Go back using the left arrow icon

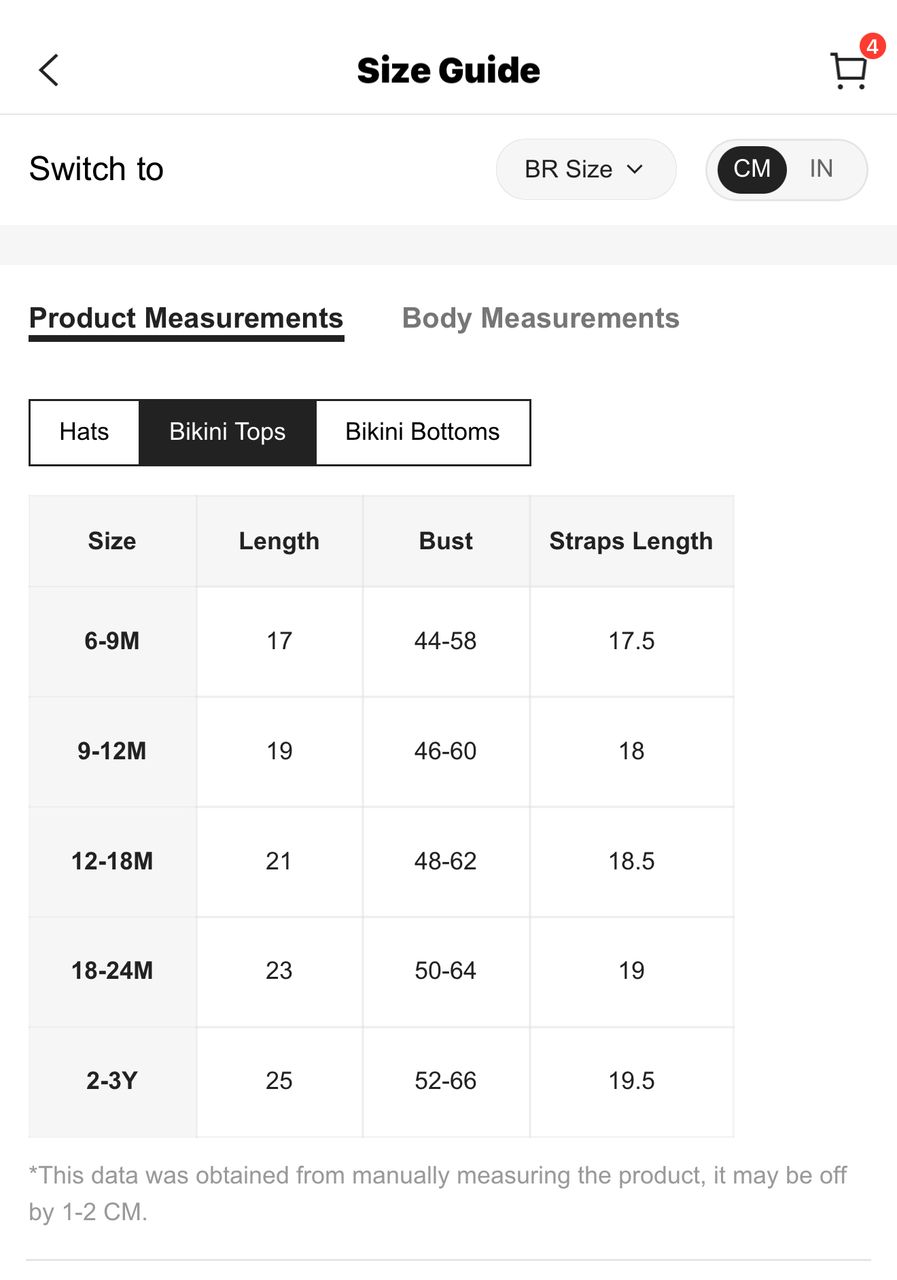click(x=48, y=70)
